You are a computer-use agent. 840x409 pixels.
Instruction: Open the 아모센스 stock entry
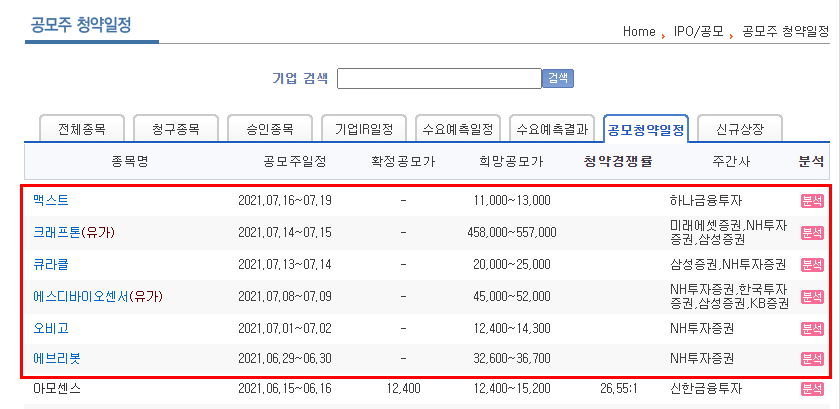pos(57,389)
